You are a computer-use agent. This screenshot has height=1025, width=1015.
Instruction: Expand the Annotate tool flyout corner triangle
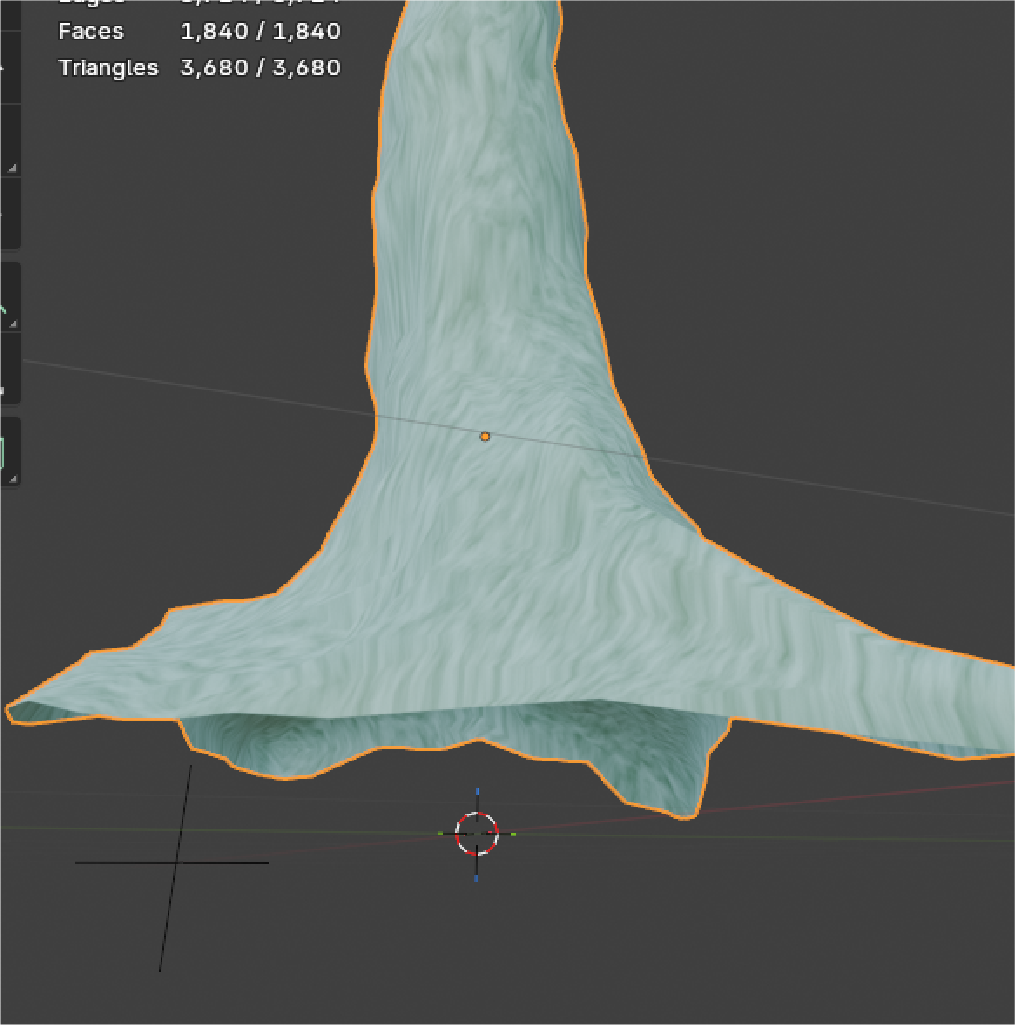click(x=12, y=324)
